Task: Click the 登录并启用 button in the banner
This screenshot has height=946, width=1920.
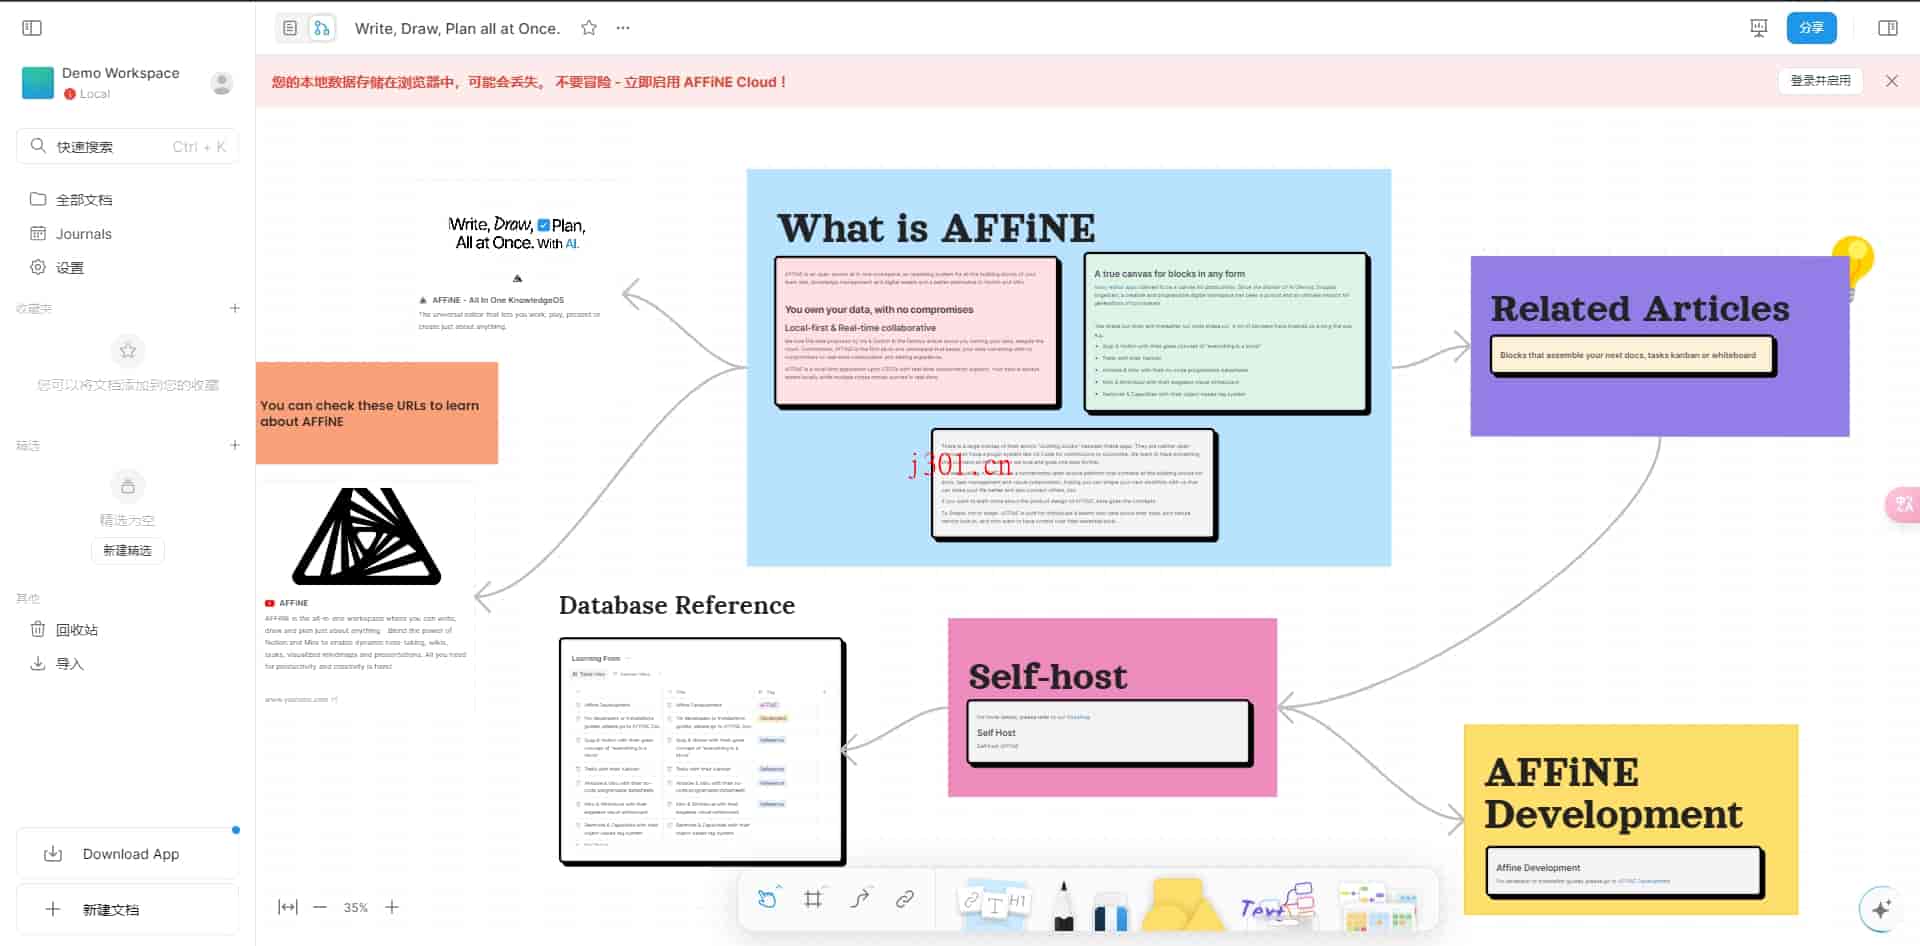Action: (1819, 80)
